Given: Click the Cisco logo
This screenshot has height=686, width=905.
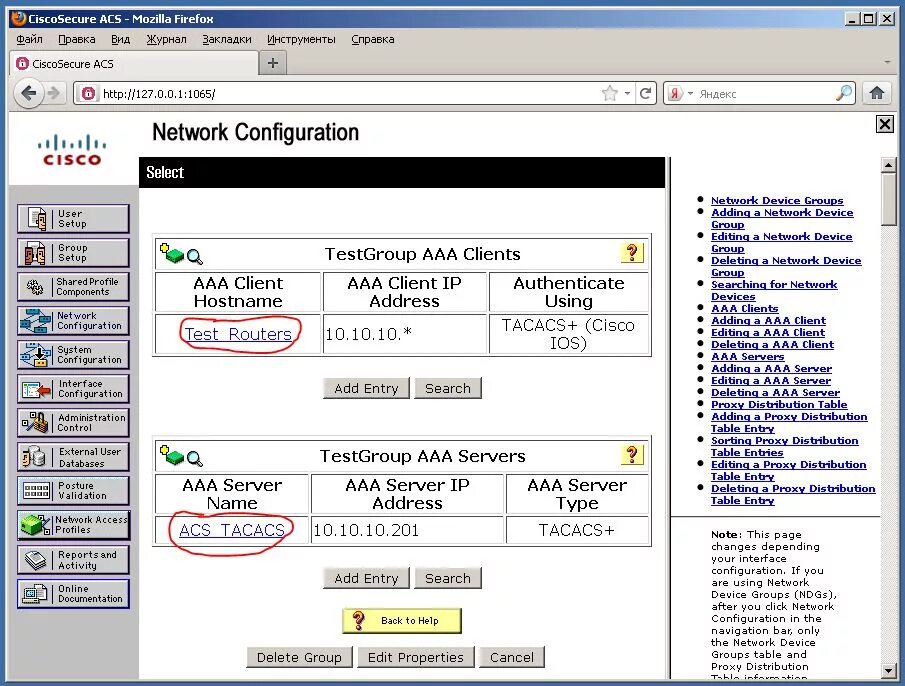Looking at the screenshot, I should tap(72, 150).
